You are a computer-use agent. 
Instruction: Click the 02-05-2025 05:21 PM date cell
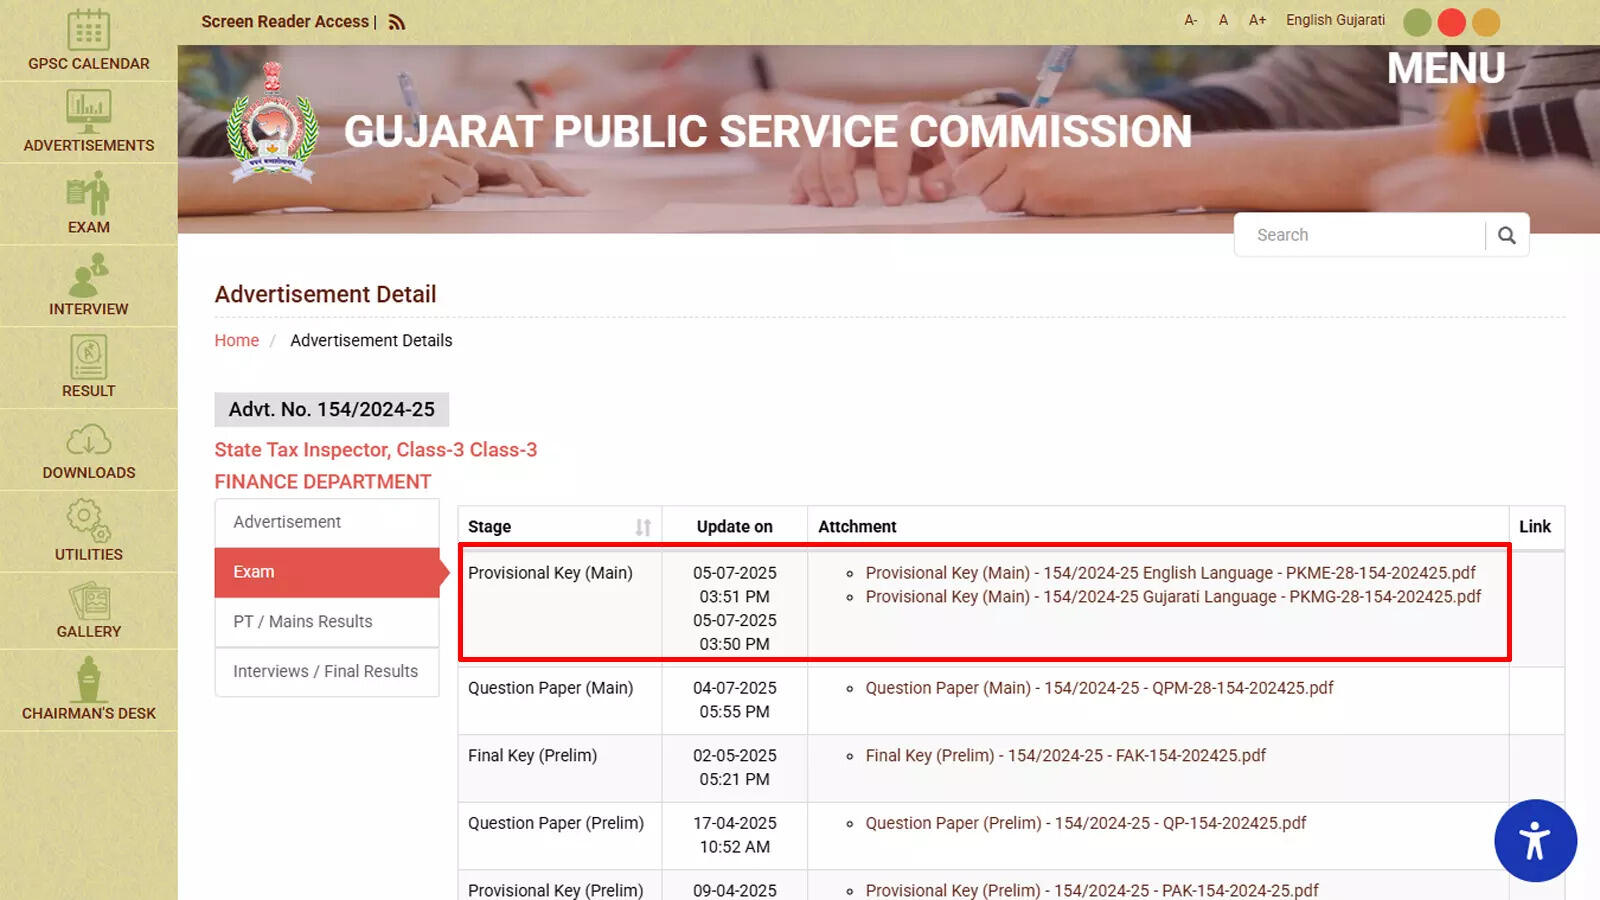734,768
